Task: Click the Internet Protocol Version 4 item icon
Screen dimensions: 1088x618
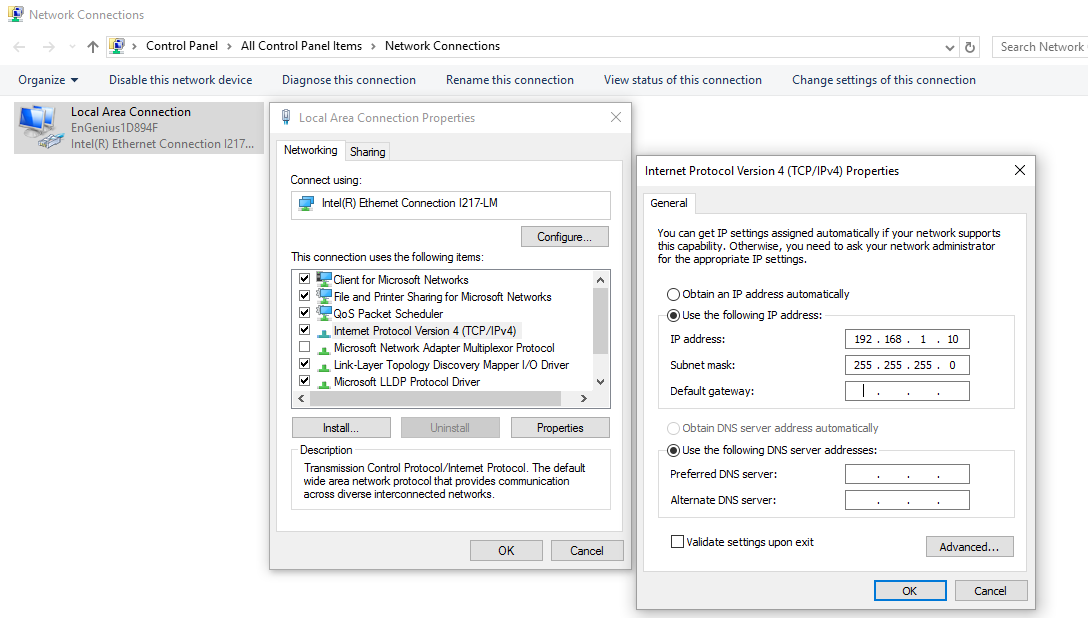Action: click(324, 332)
